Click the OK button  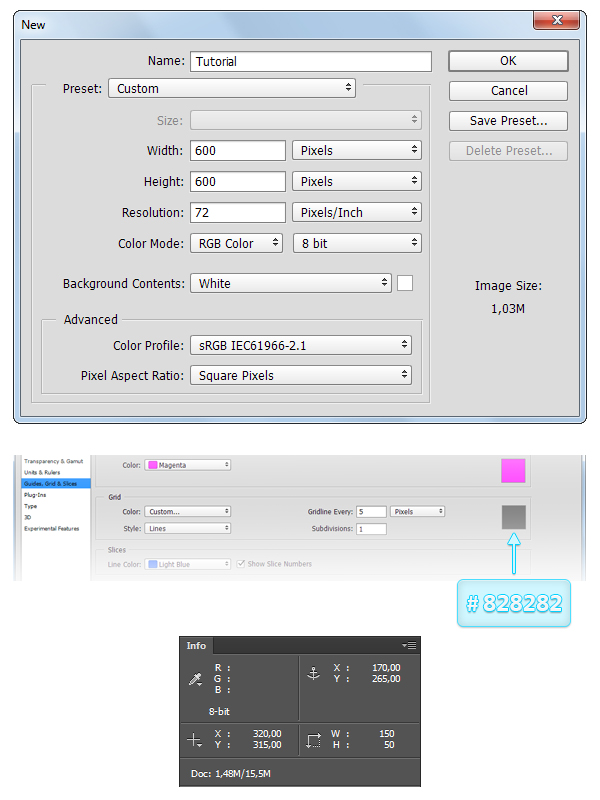click(x=508, y=61)
